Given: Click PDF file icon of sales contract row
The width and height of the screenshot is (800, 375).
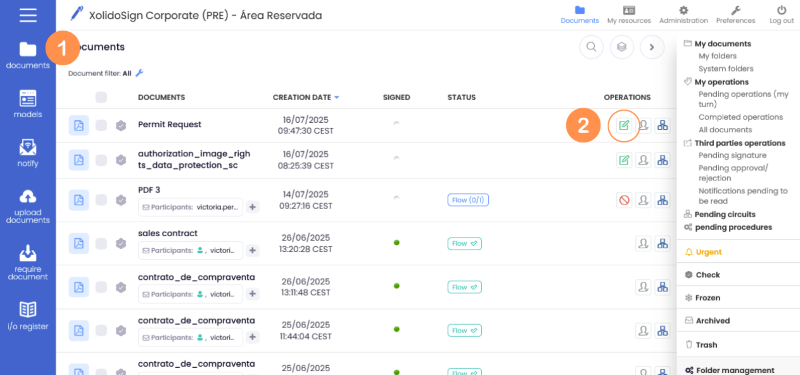Looking at the screenshot, I should (79, 243).
